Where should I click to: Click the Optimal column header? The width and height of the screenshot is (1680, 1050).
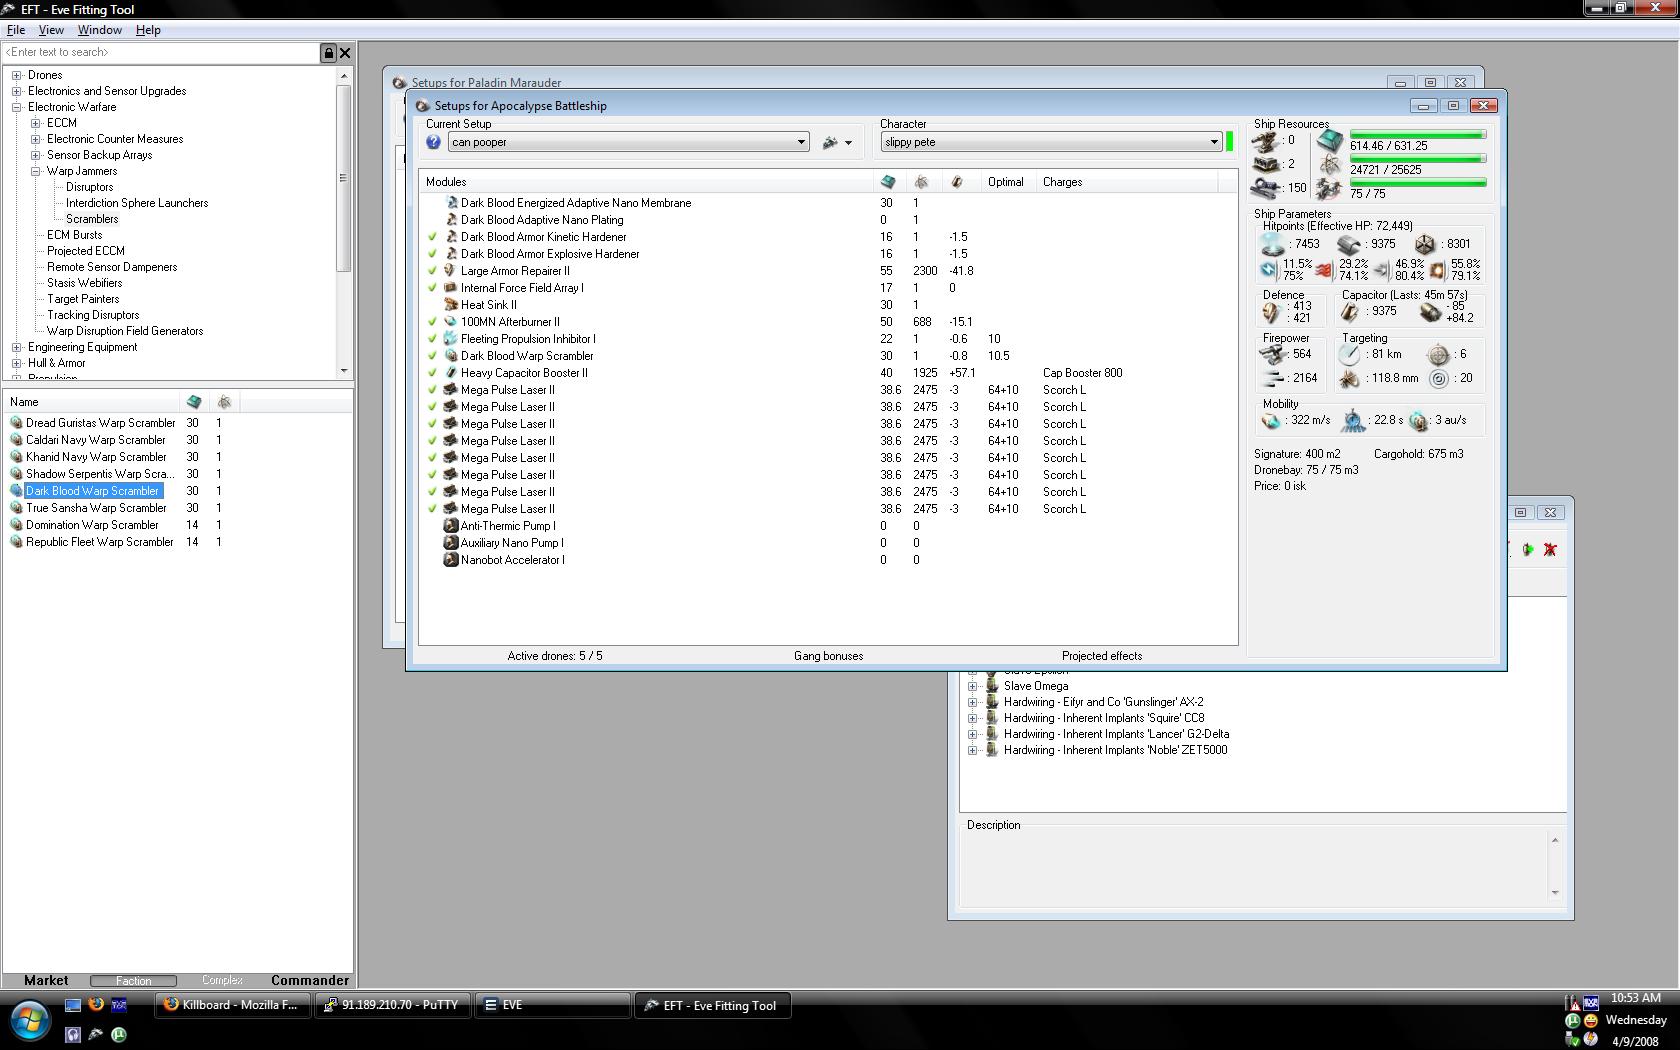click(1006, 182)
